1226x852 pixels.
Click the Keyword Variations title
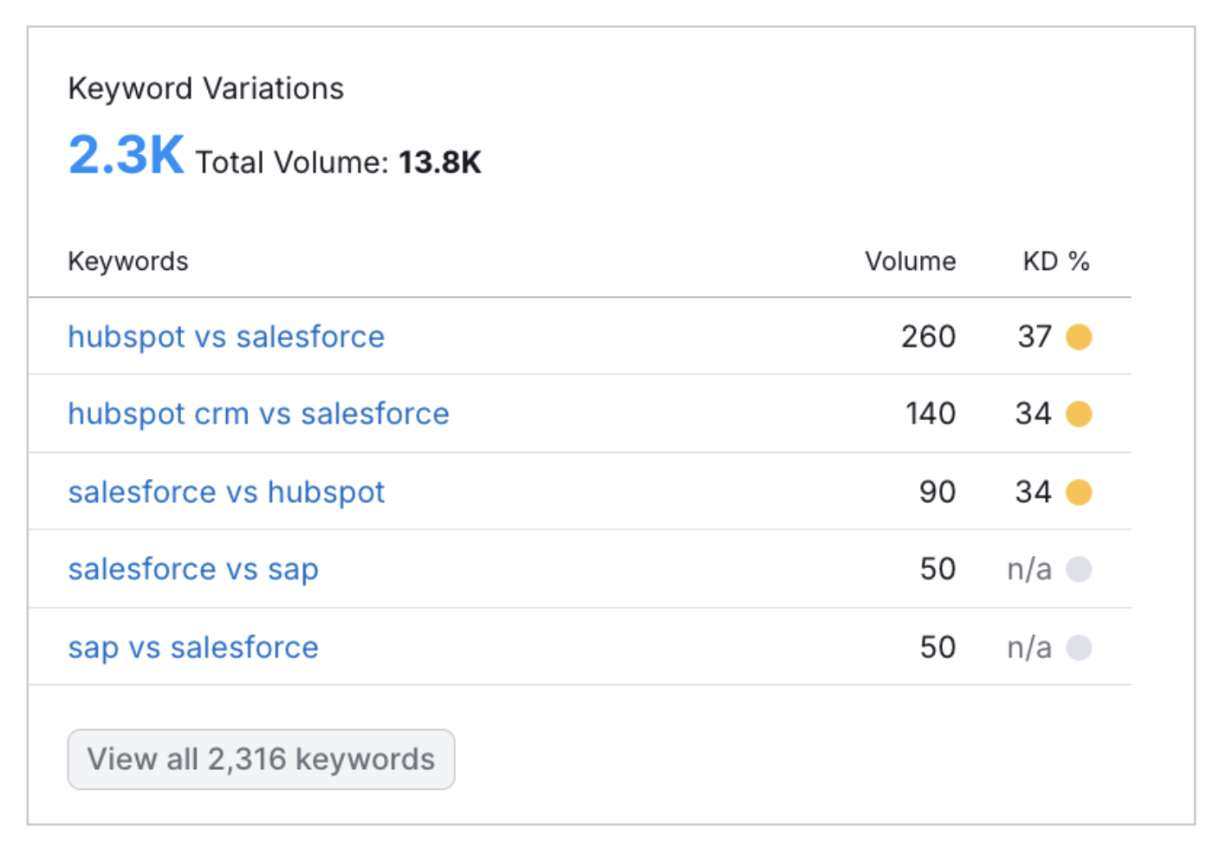pos(206,89)
